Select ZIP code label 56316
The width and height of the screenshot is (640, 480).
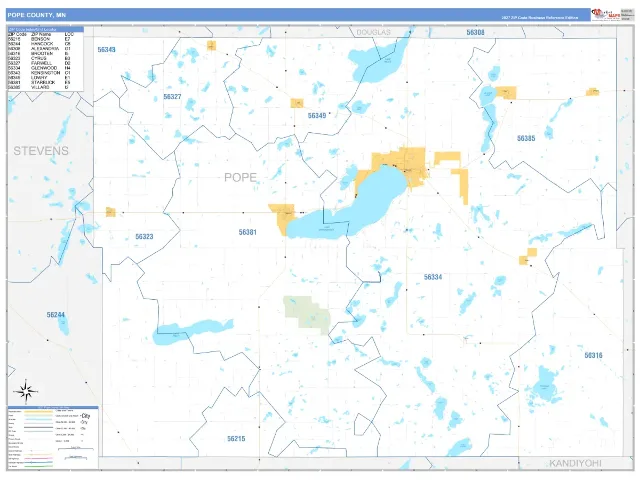click(x=593, y=356)
